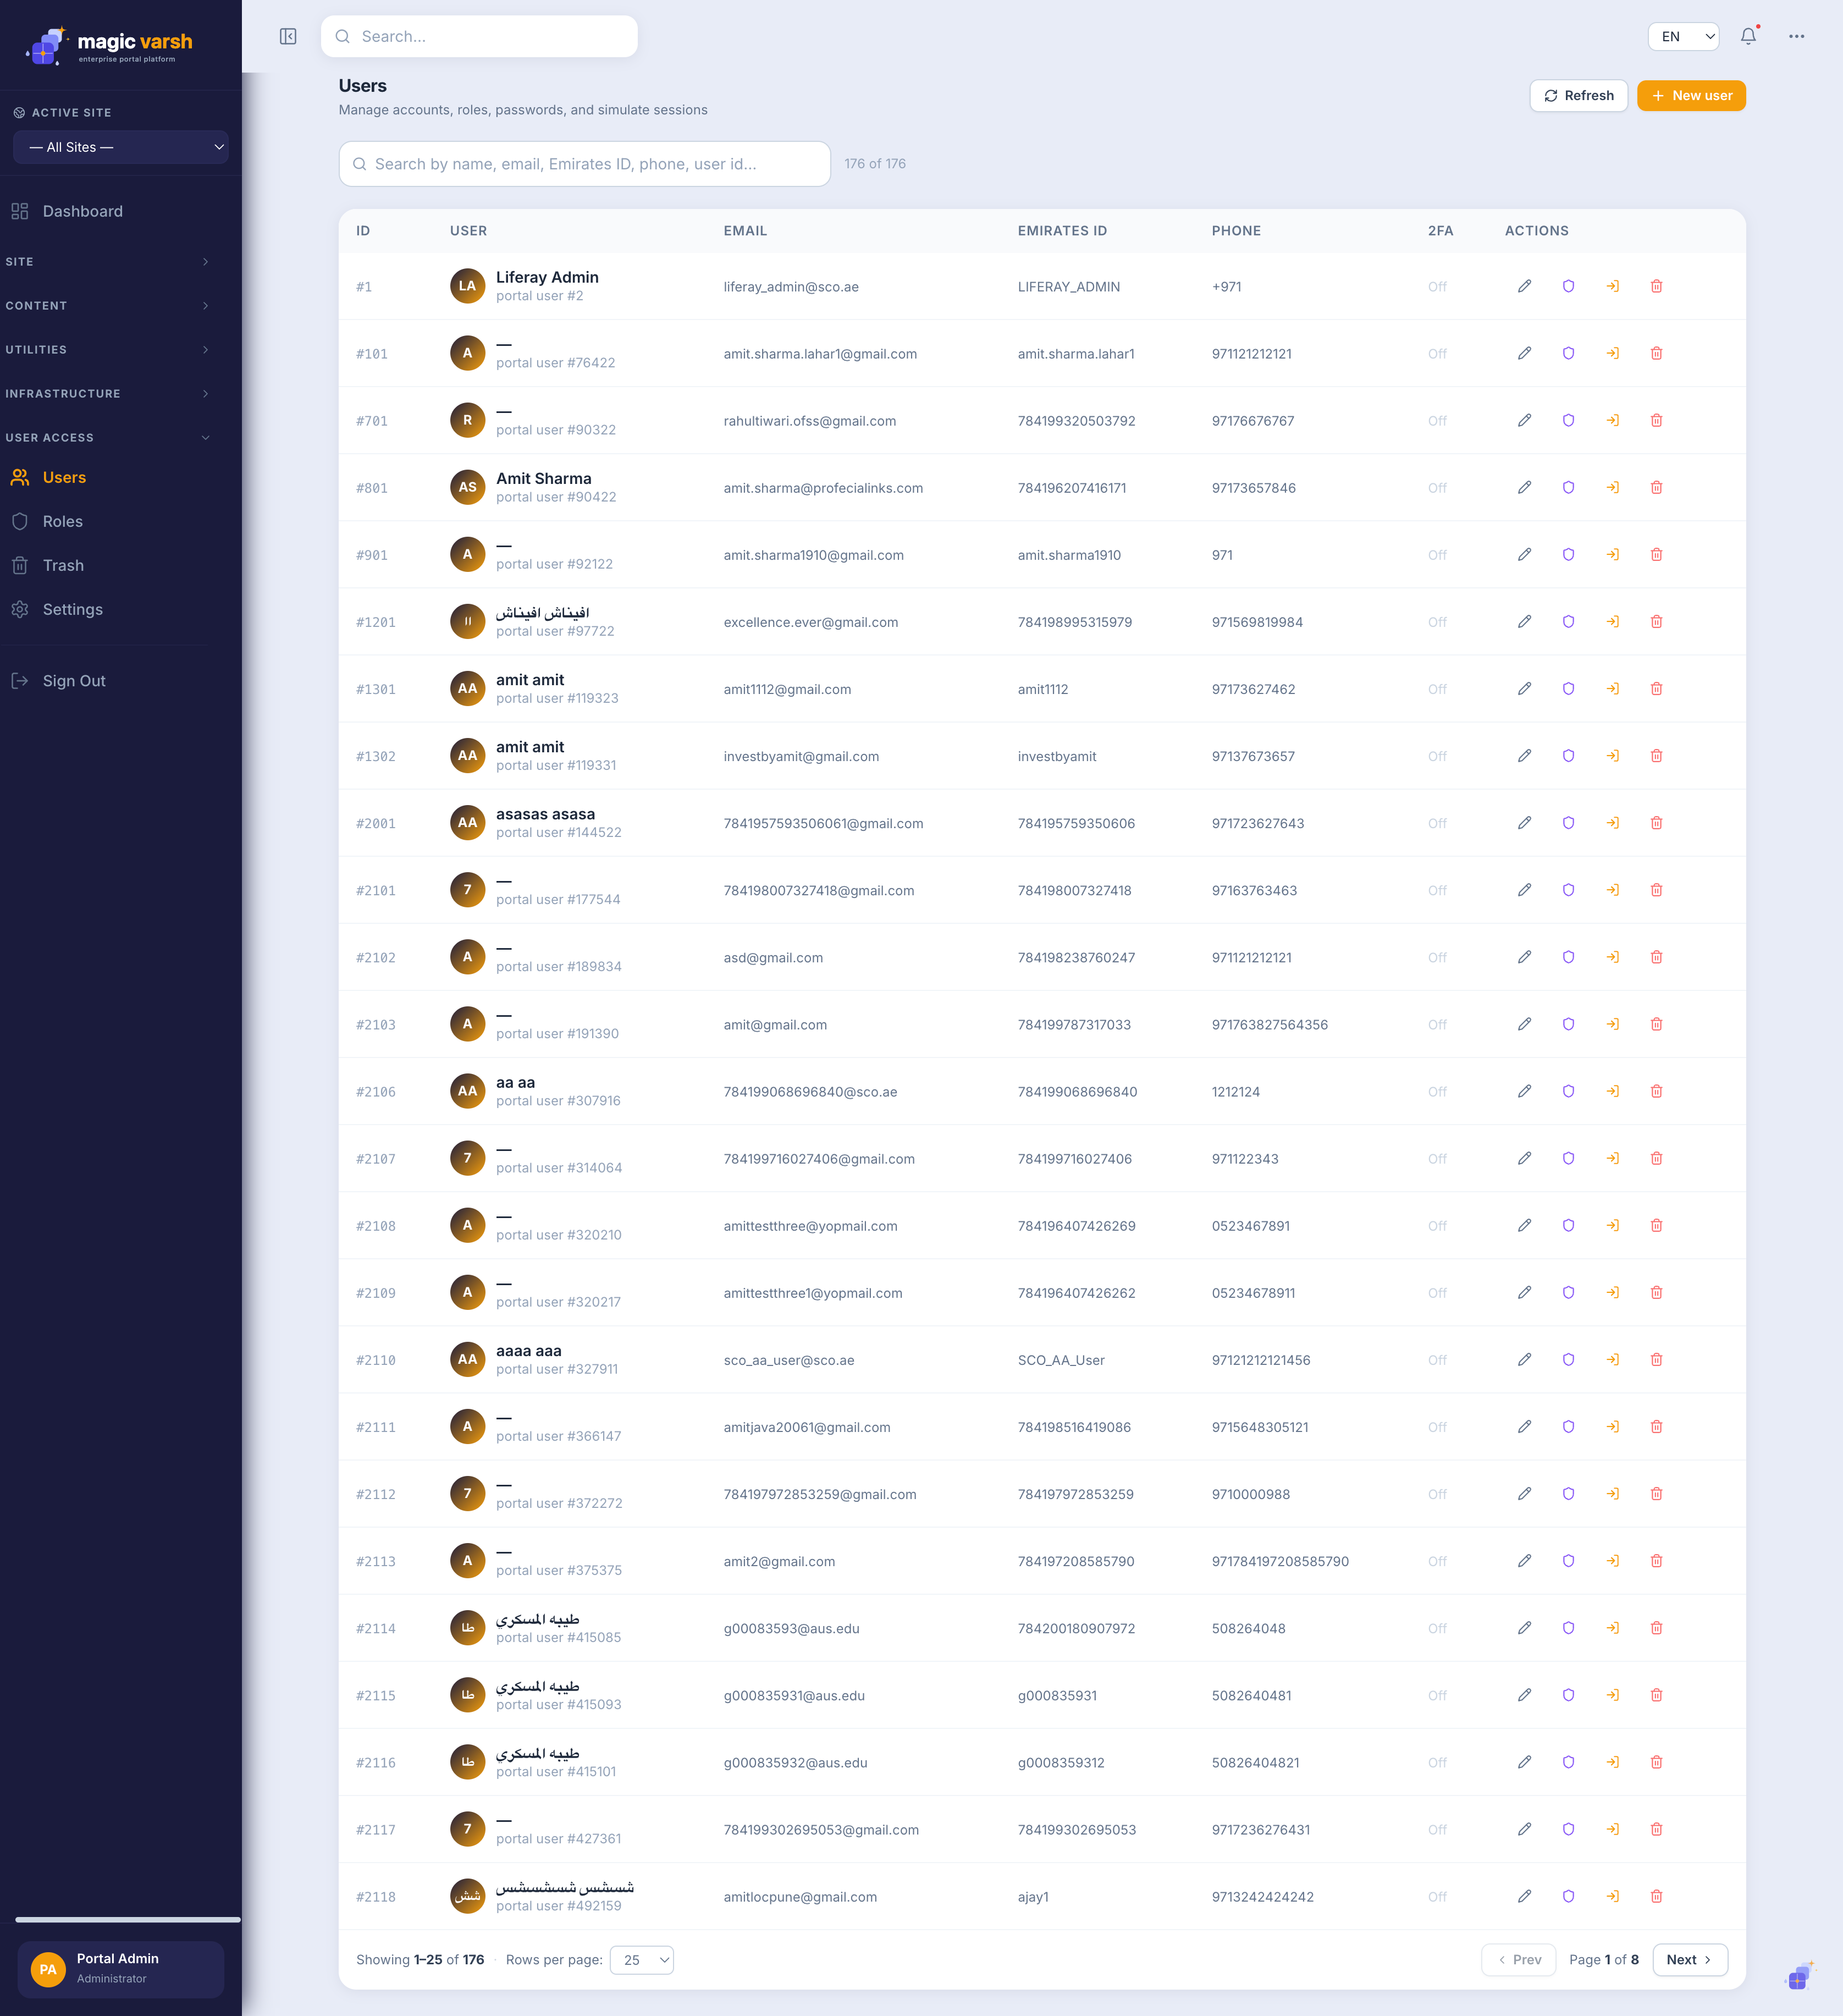Click email g000835932@aus.edu
Viewport: 1843px width, 2016px height.
[795, 1762]
